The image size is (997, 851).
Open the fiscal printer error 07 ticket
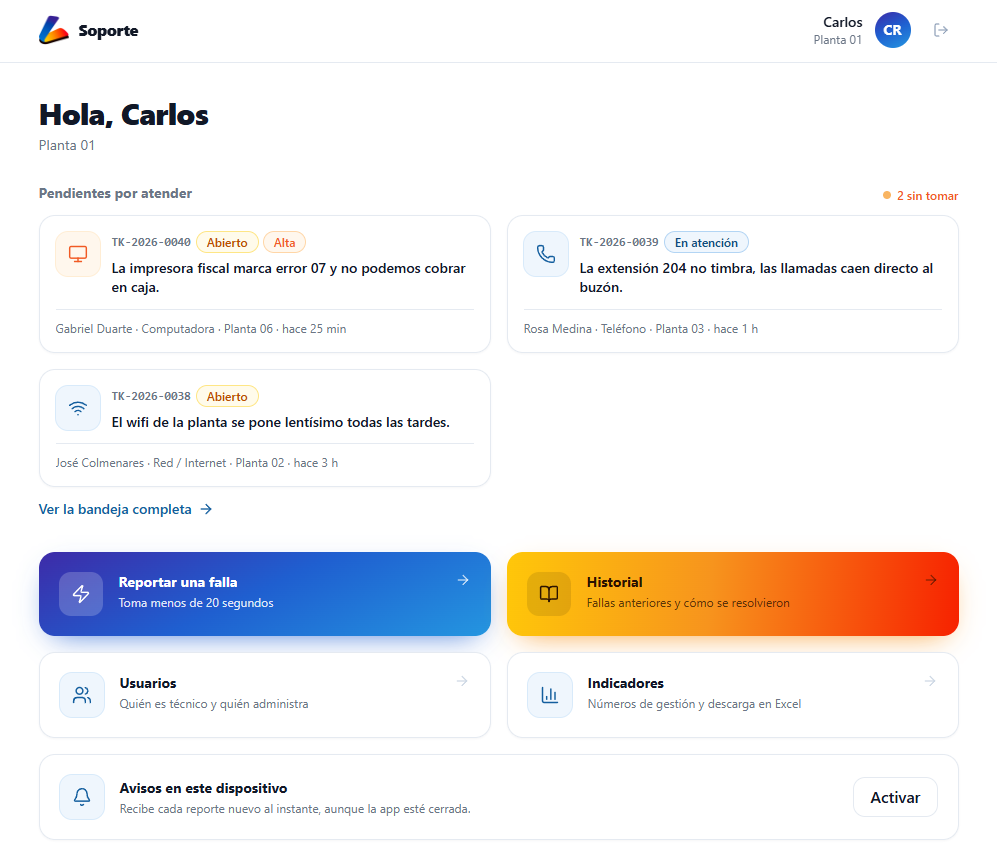pos(265,284)
